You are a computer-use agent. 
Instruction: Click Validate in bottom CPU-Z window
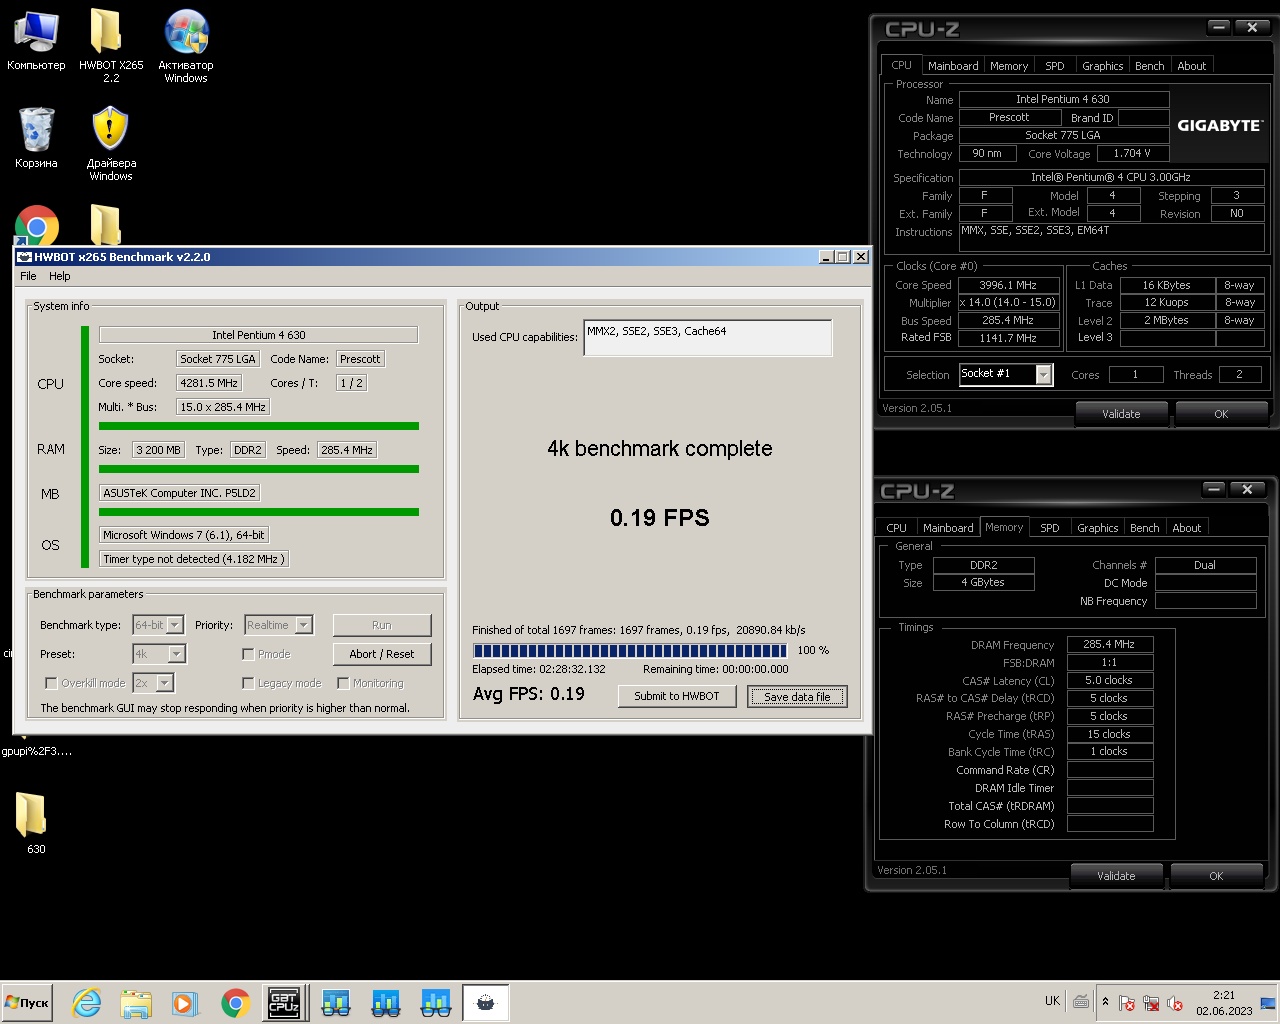point(1116,876)
